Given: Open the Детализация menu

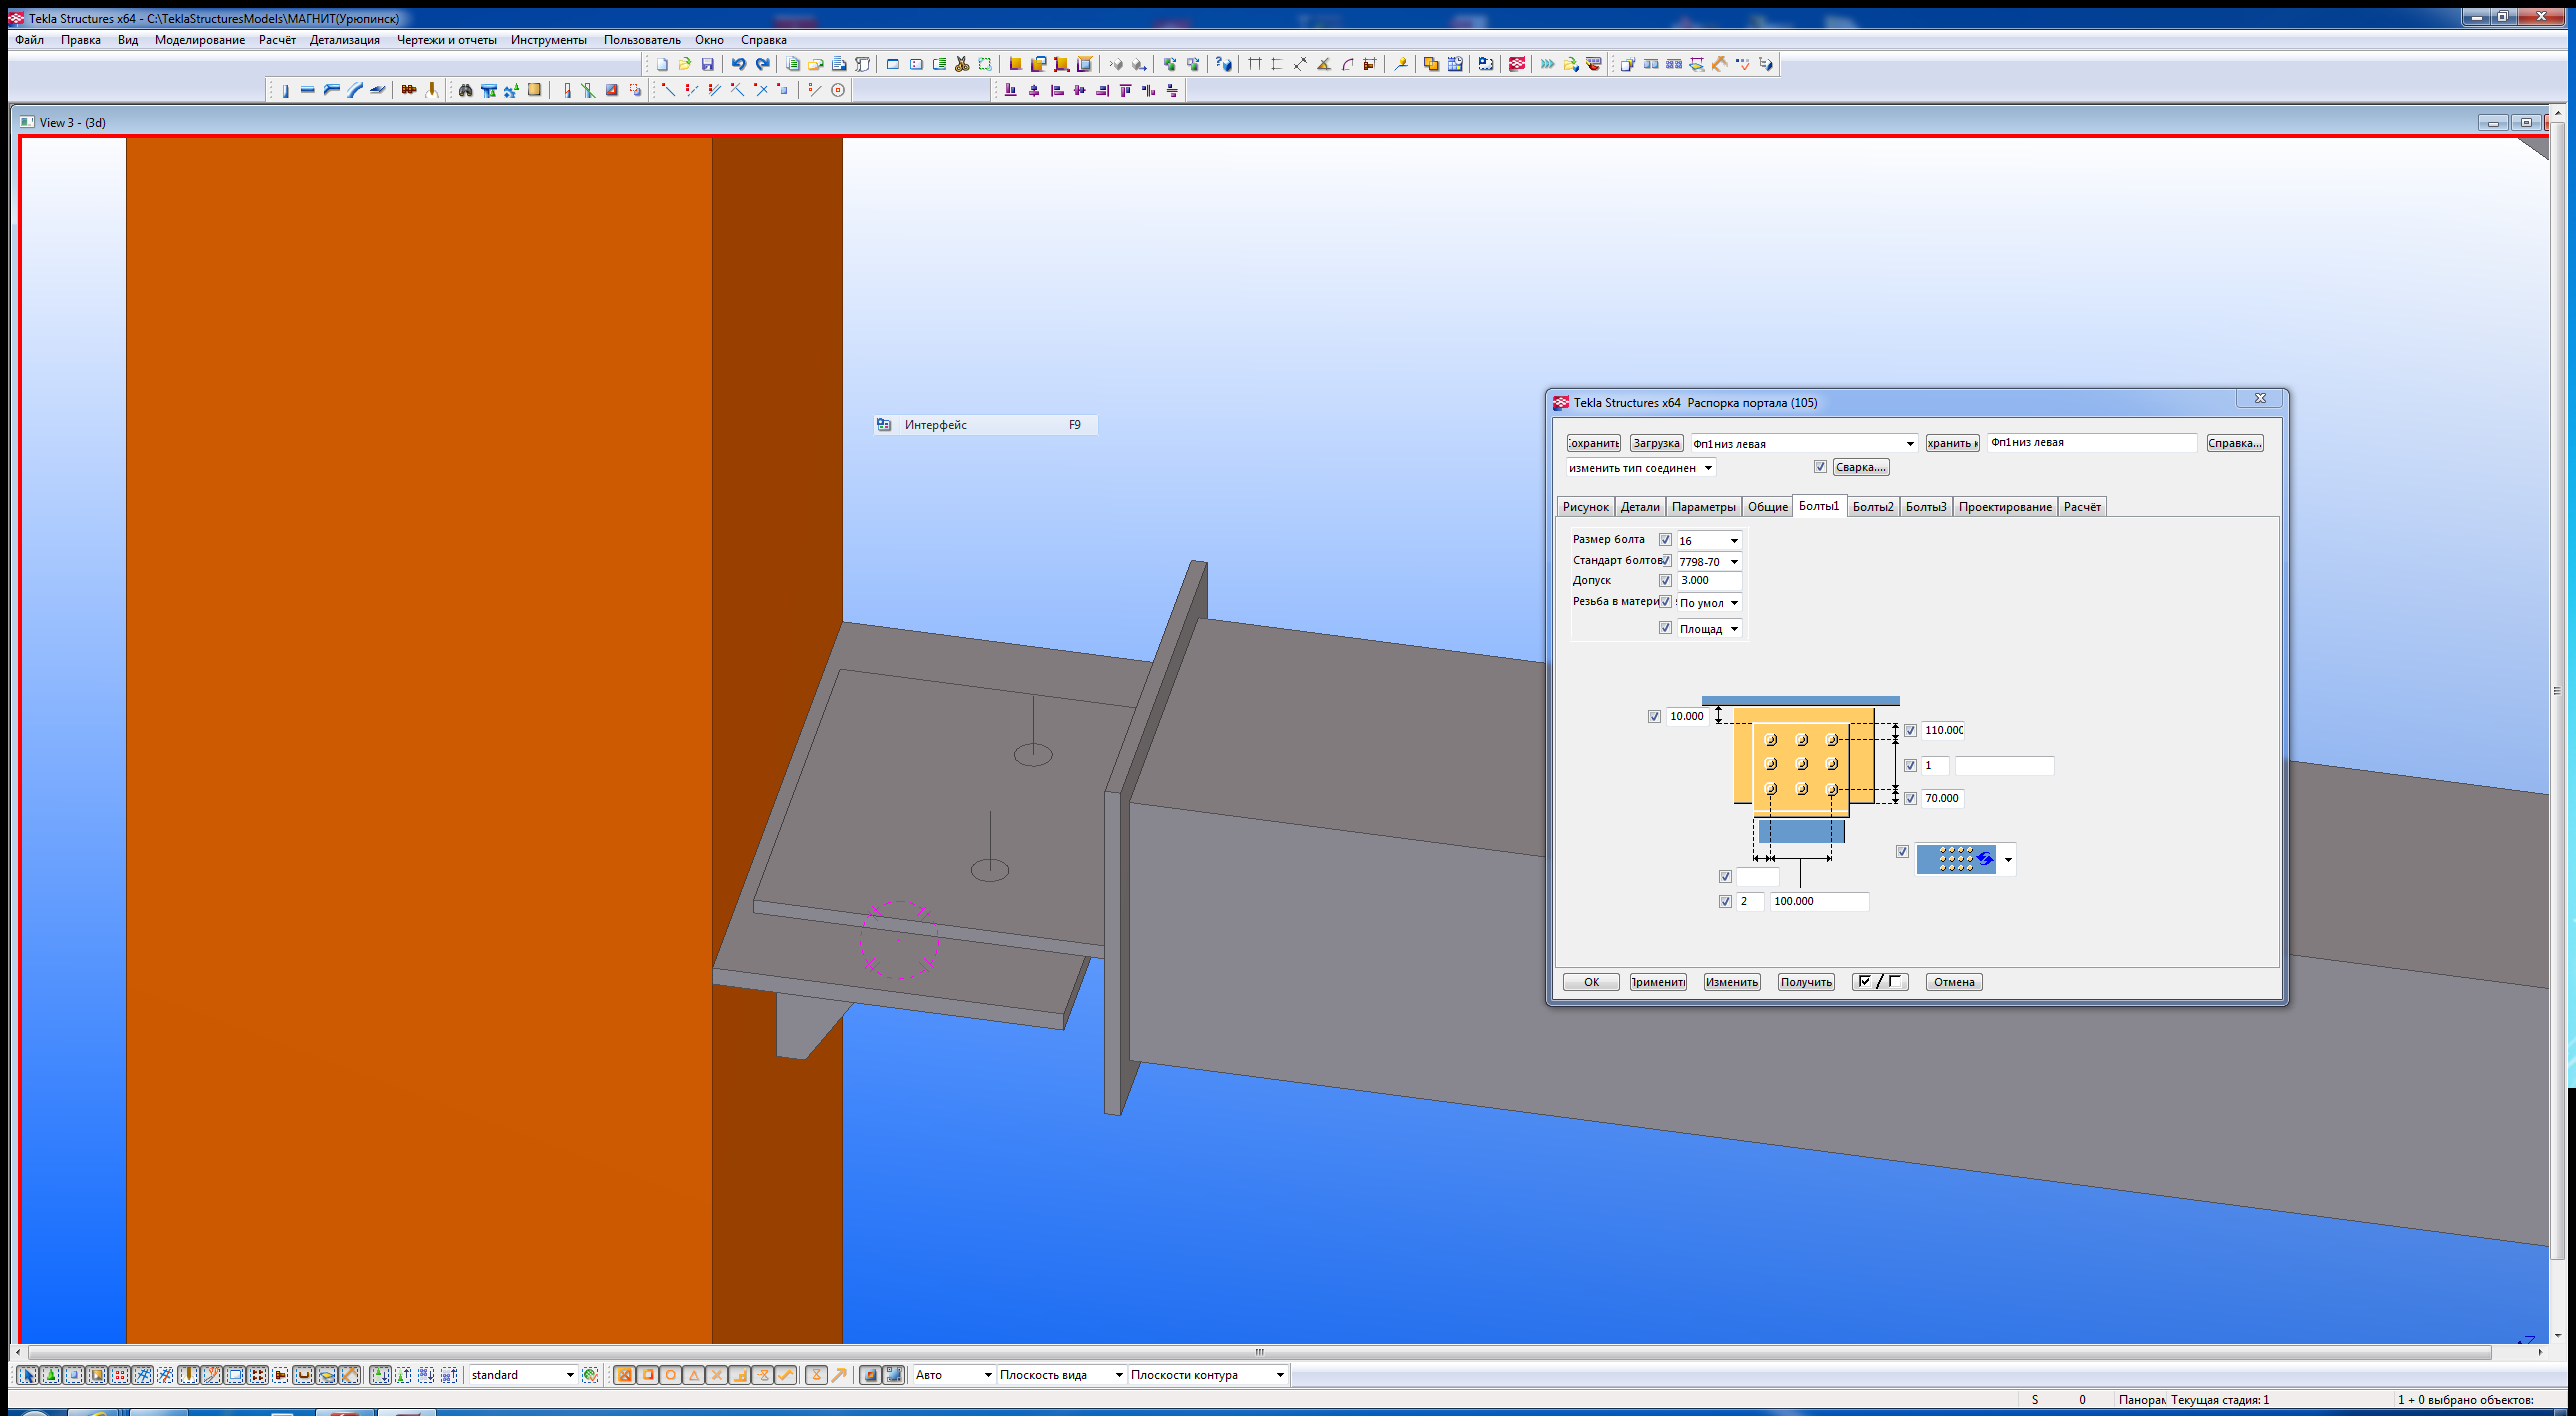Looking at the screenshot, I should click(344, 40).
